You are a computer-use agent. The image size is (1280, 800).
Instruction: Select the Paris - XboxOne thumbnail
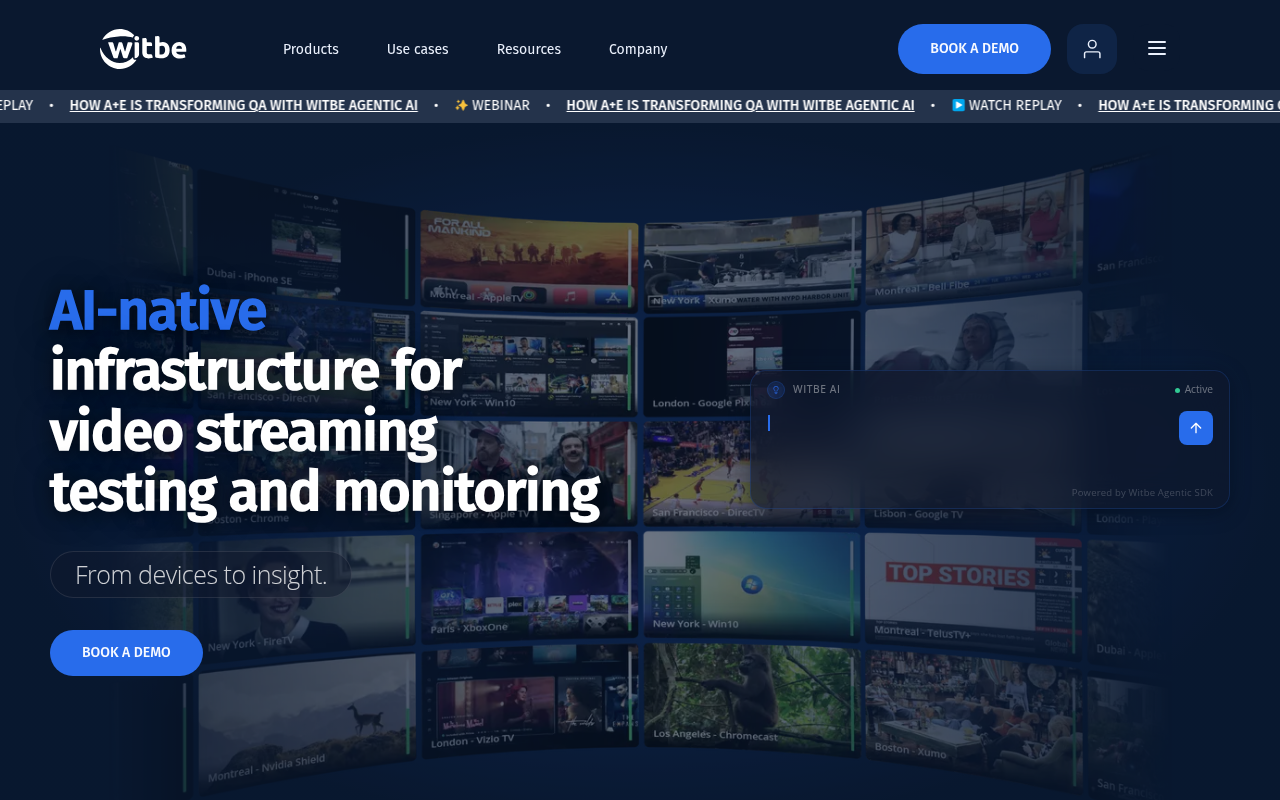tap(529, 585)
